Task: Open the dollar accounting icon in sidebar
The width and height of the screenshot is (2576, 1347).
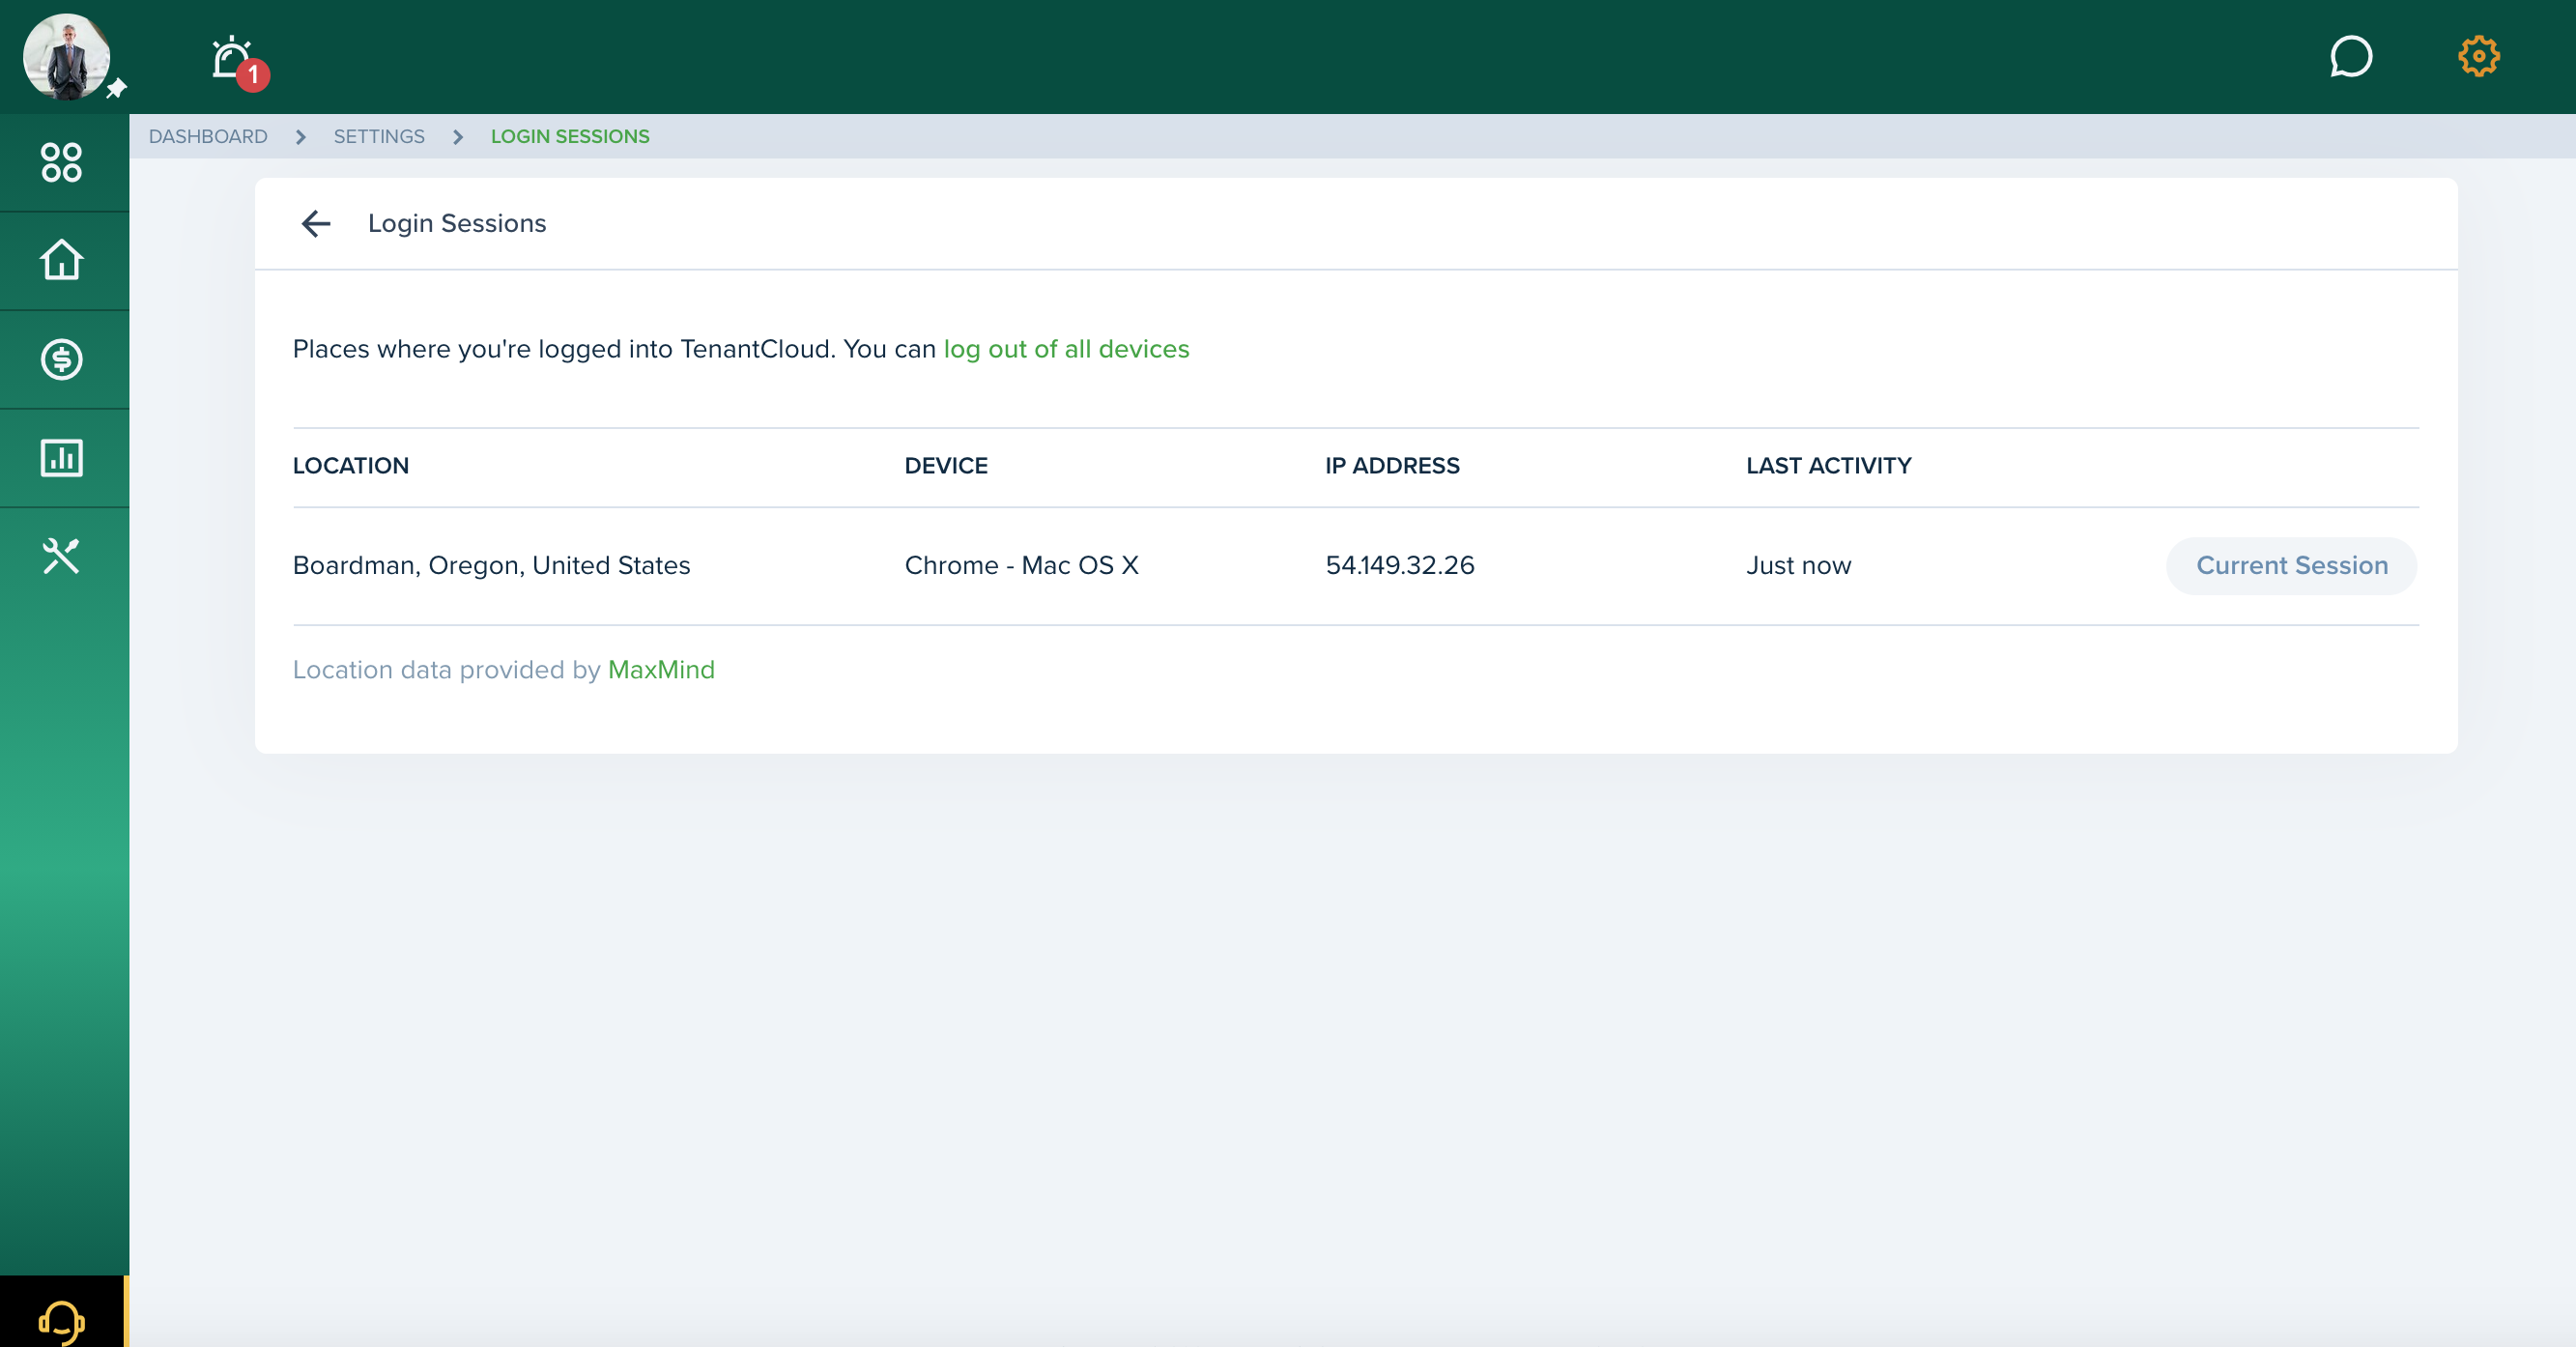Action: point(61,359)
